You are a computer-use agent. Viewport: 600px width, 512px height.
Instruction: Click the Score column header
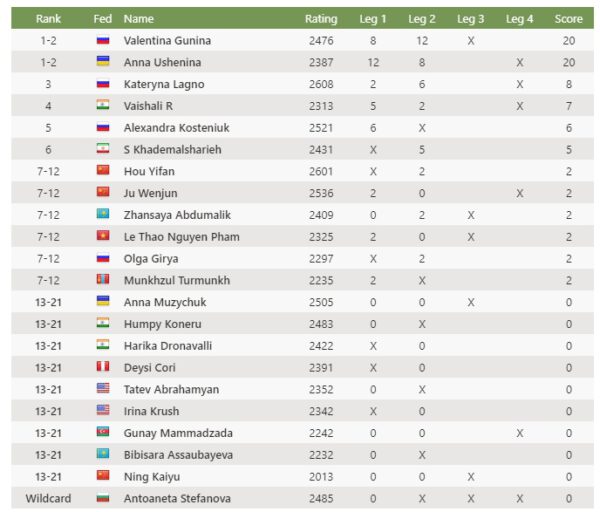click(x=568, y=19)
